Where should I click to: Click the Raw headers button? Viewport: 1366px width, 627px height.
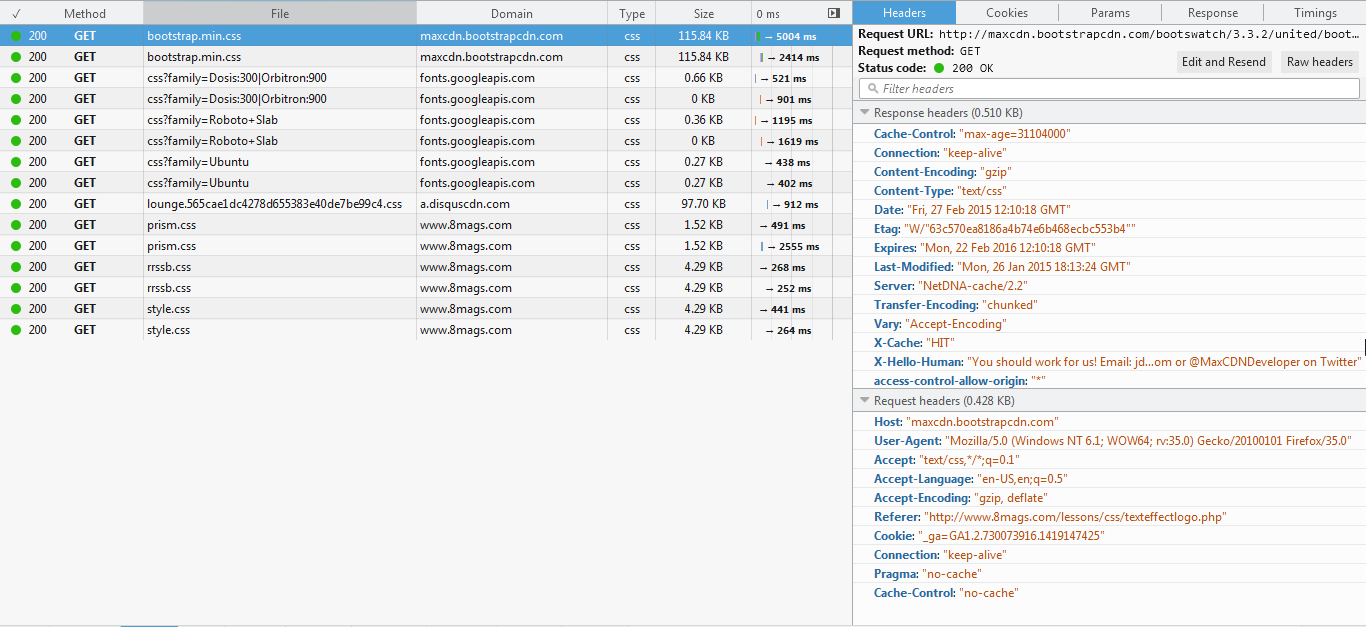pyautogui.click(x=1320, y=62)
